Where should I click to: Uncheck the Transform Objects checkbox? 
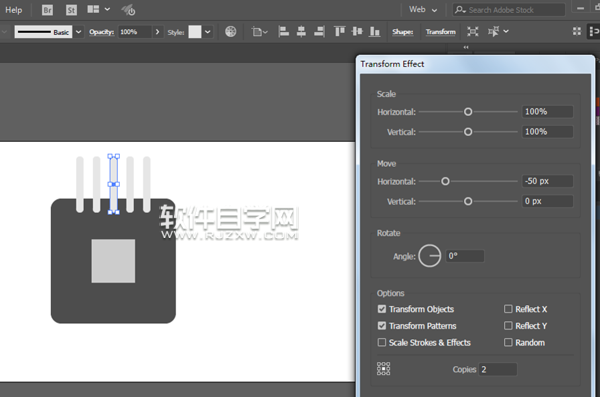tap(382, 309)
